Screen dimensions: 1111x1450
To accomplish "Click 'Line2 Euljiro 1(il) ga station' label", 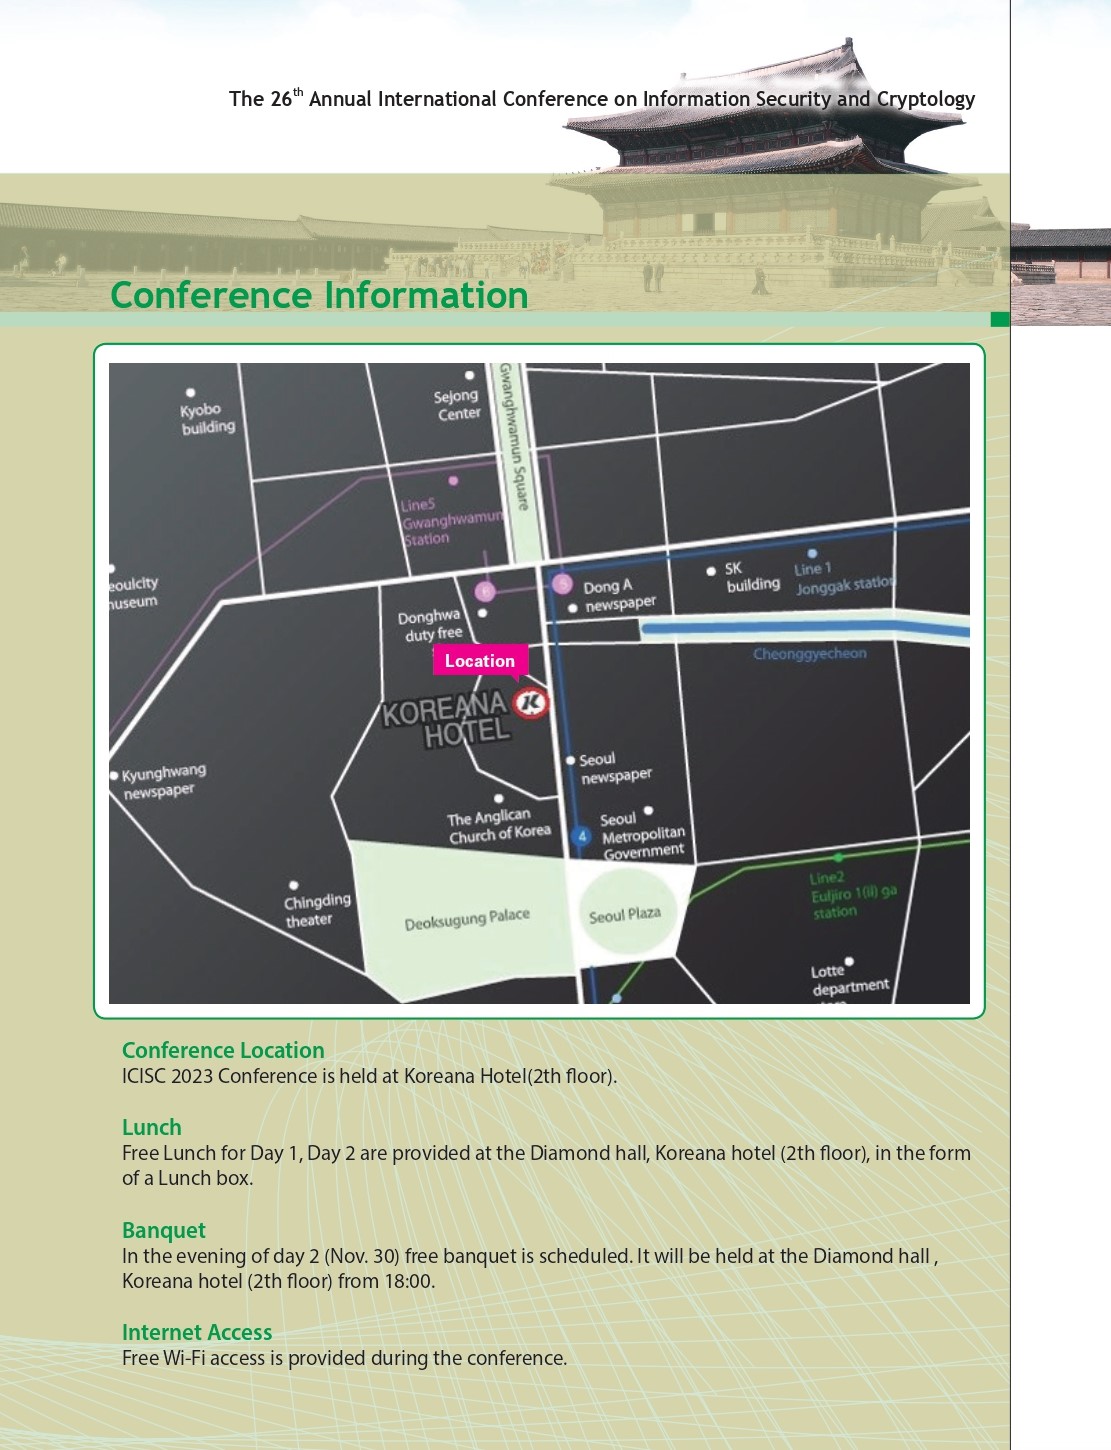I will tap(853, 895).
